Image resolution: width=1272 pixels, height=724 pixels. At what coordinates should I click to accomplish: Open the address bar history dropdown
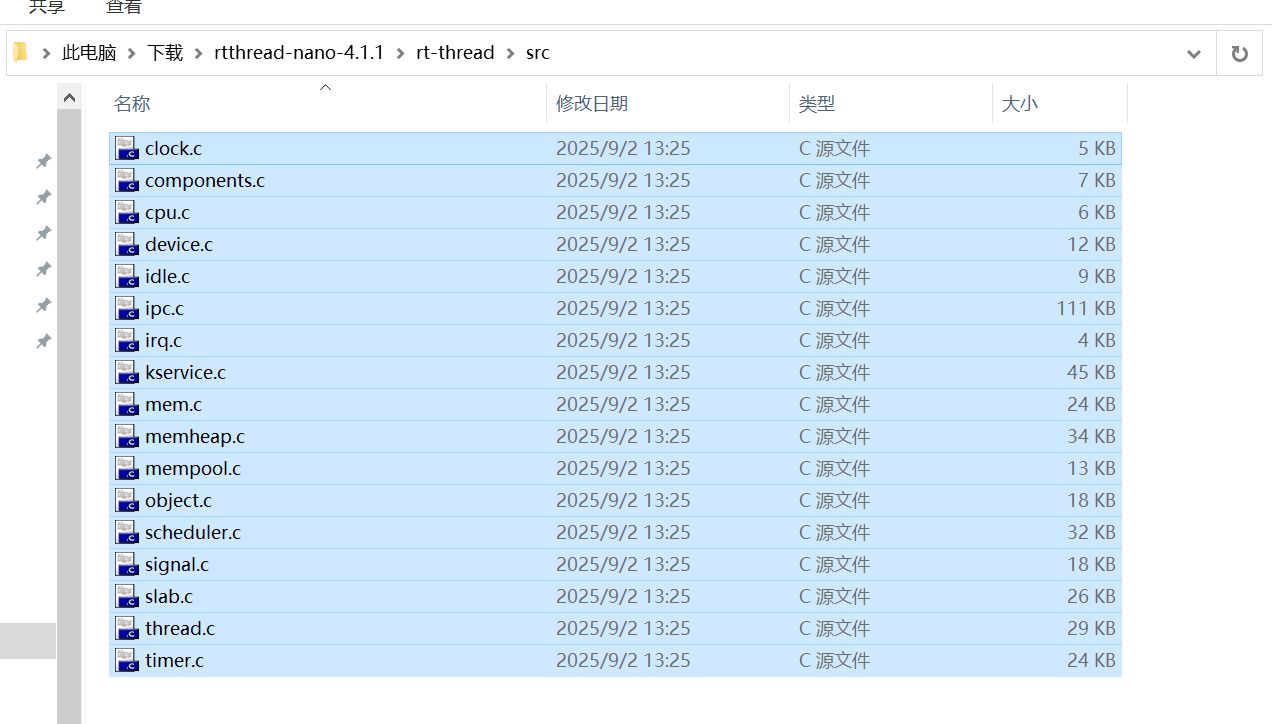coord(1193,54)
